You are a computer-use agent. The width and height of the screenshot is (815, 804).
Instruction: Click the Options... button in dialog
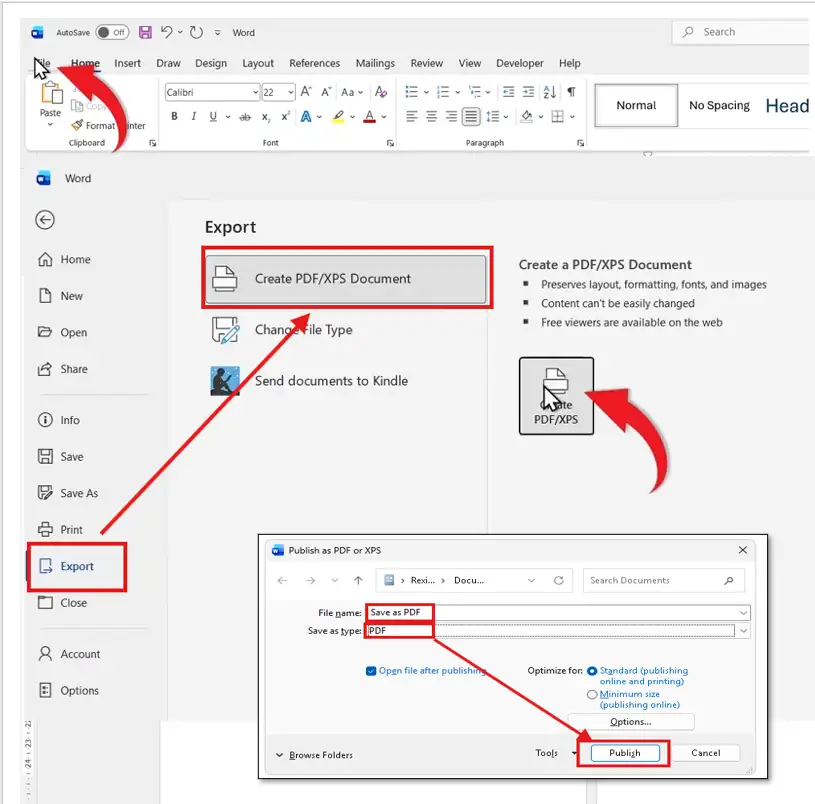631,722
